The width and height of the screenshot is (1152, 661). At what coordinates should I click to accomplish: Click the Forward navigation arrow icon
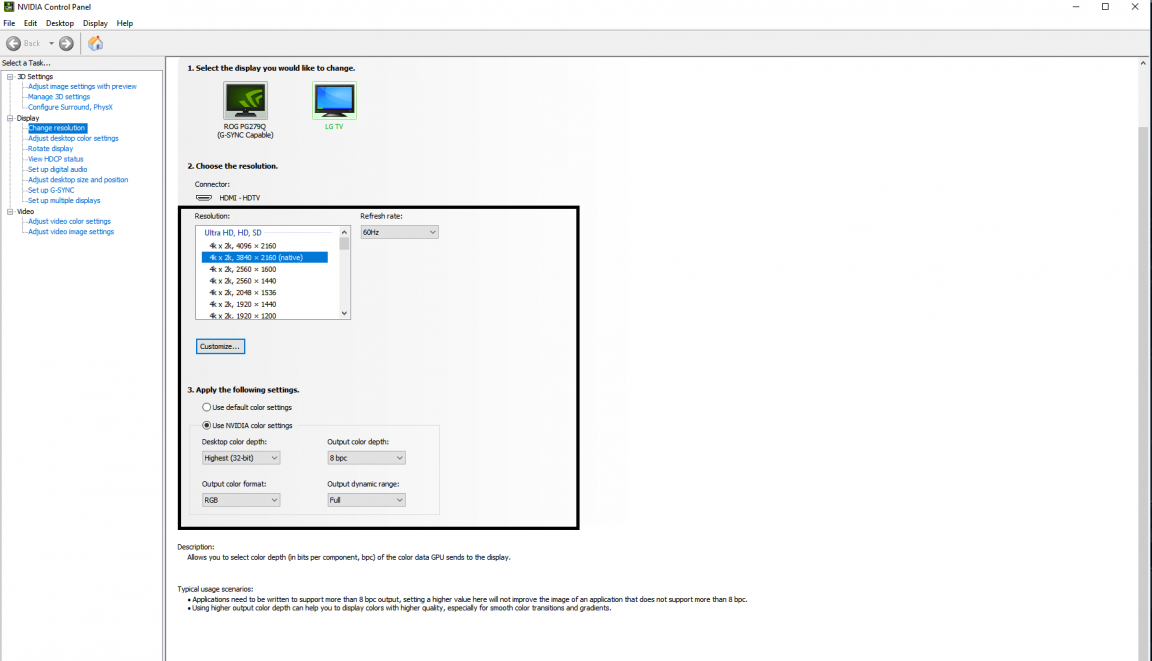(64, 43)
